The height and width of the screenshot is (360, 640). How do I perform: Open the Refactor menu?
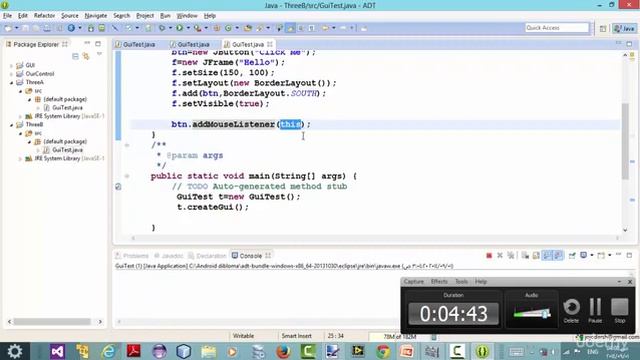point(44,16)
